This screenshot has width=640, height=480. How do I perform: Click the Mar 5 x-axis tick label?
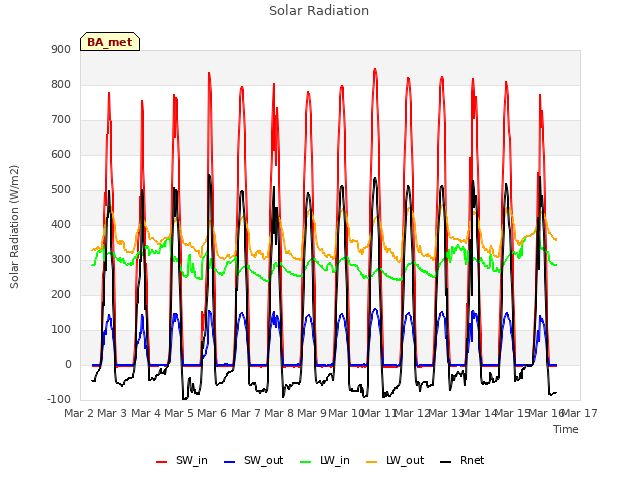[179, 413]
